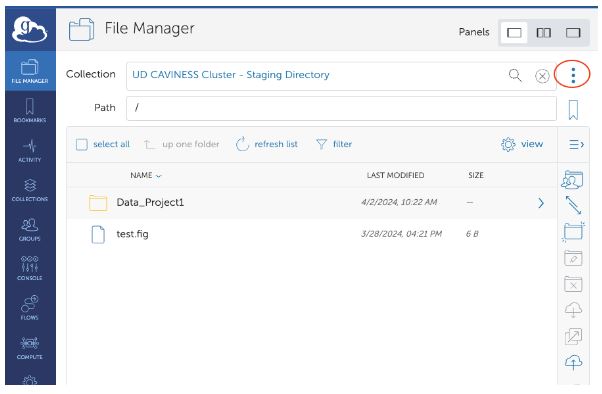Bookmark the current path

(573, 110)
